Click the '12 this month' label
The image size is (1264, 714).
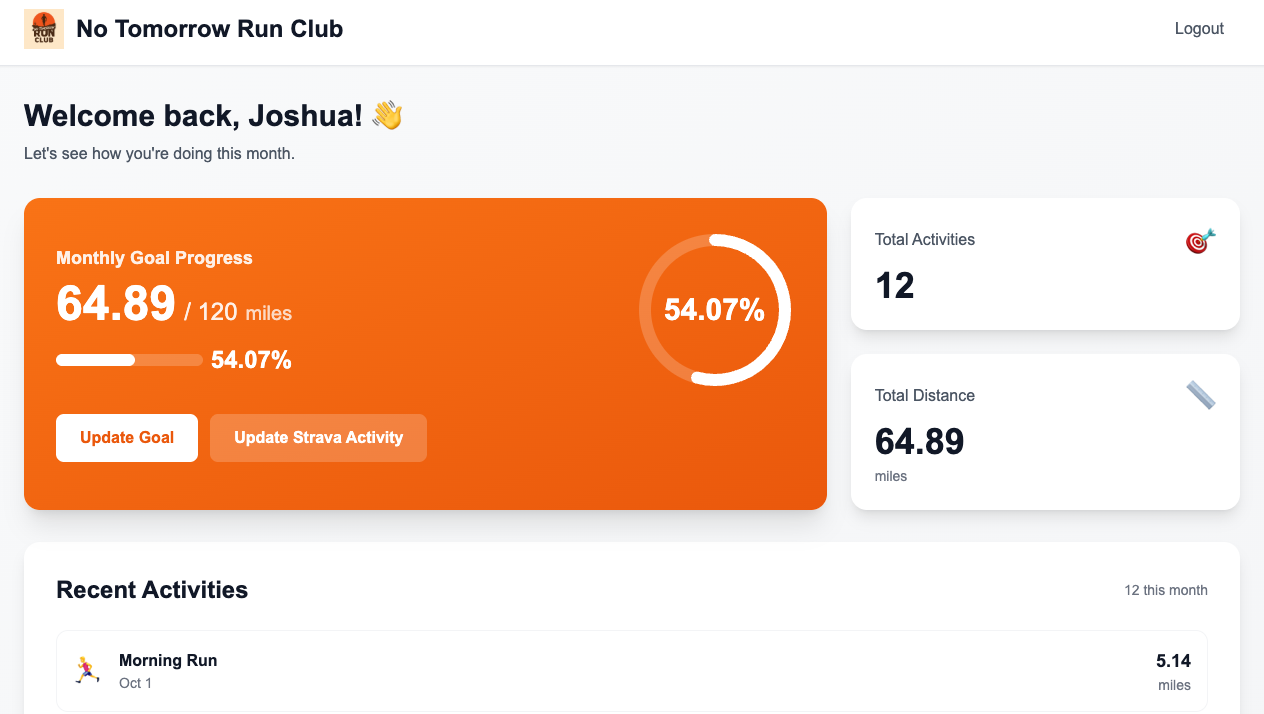pyautogui.click(x=1165, y=590)
